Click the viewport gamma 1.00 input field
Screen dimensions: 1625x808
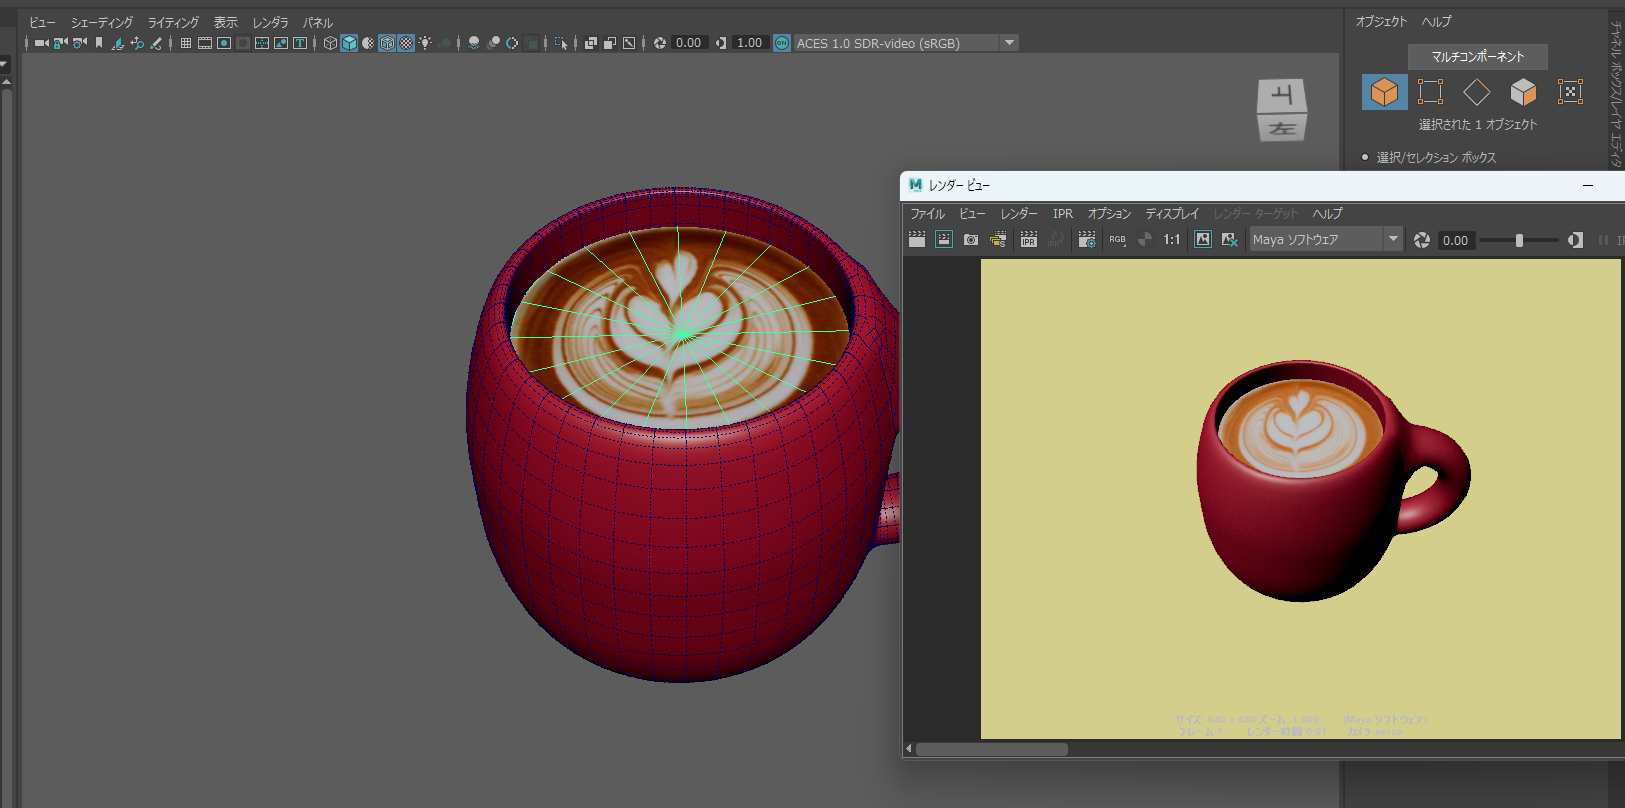[749, 43]
